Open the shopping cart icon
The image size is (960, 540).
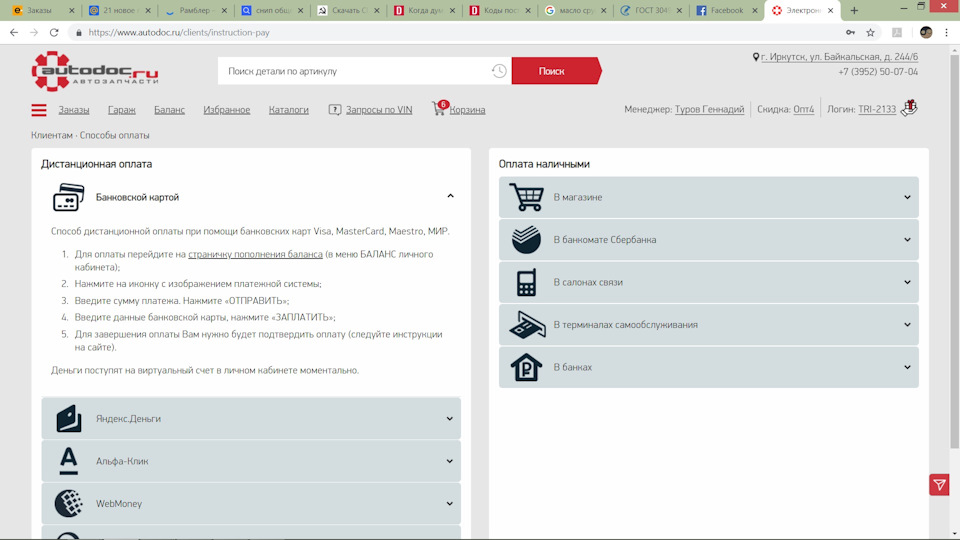[x=439, y=109]
